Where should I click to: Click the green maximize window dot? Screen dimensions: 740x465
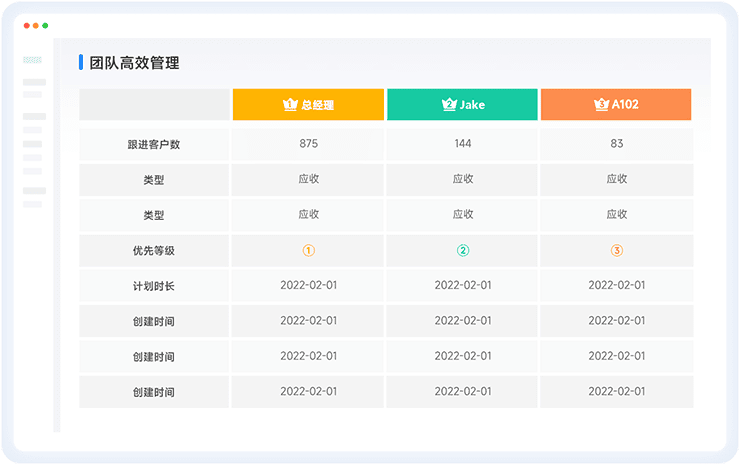coord(45,25)
